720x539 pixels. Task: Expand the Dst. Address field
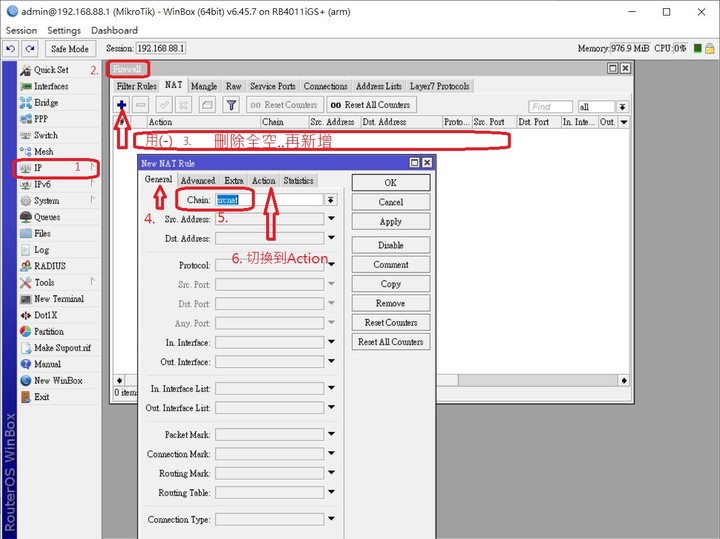[331, 238]
